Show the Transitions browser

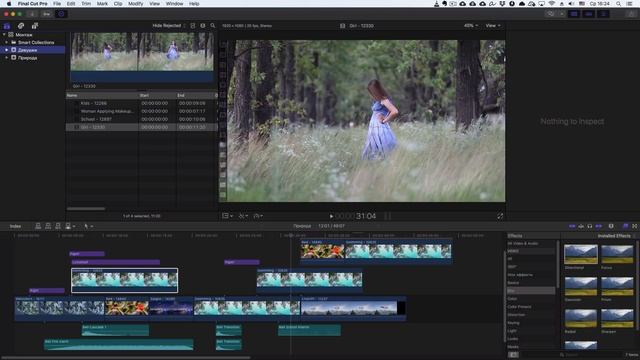tap(635, 226)
